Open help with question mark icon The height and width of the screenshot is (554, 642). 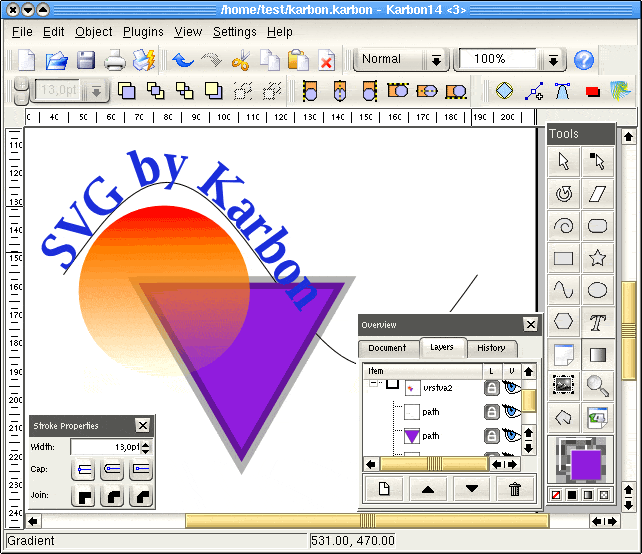tap(583, 60)
